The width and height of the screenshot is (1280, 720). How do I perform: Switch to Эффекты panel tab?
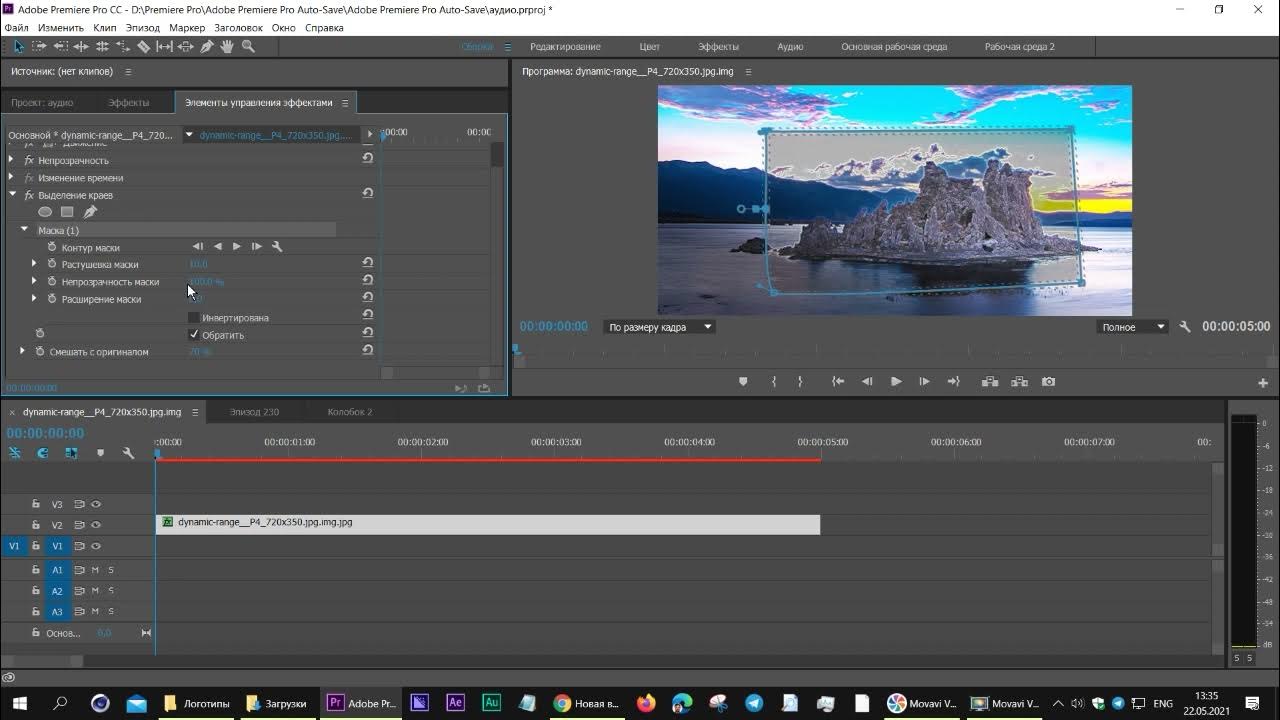[129, 102]
